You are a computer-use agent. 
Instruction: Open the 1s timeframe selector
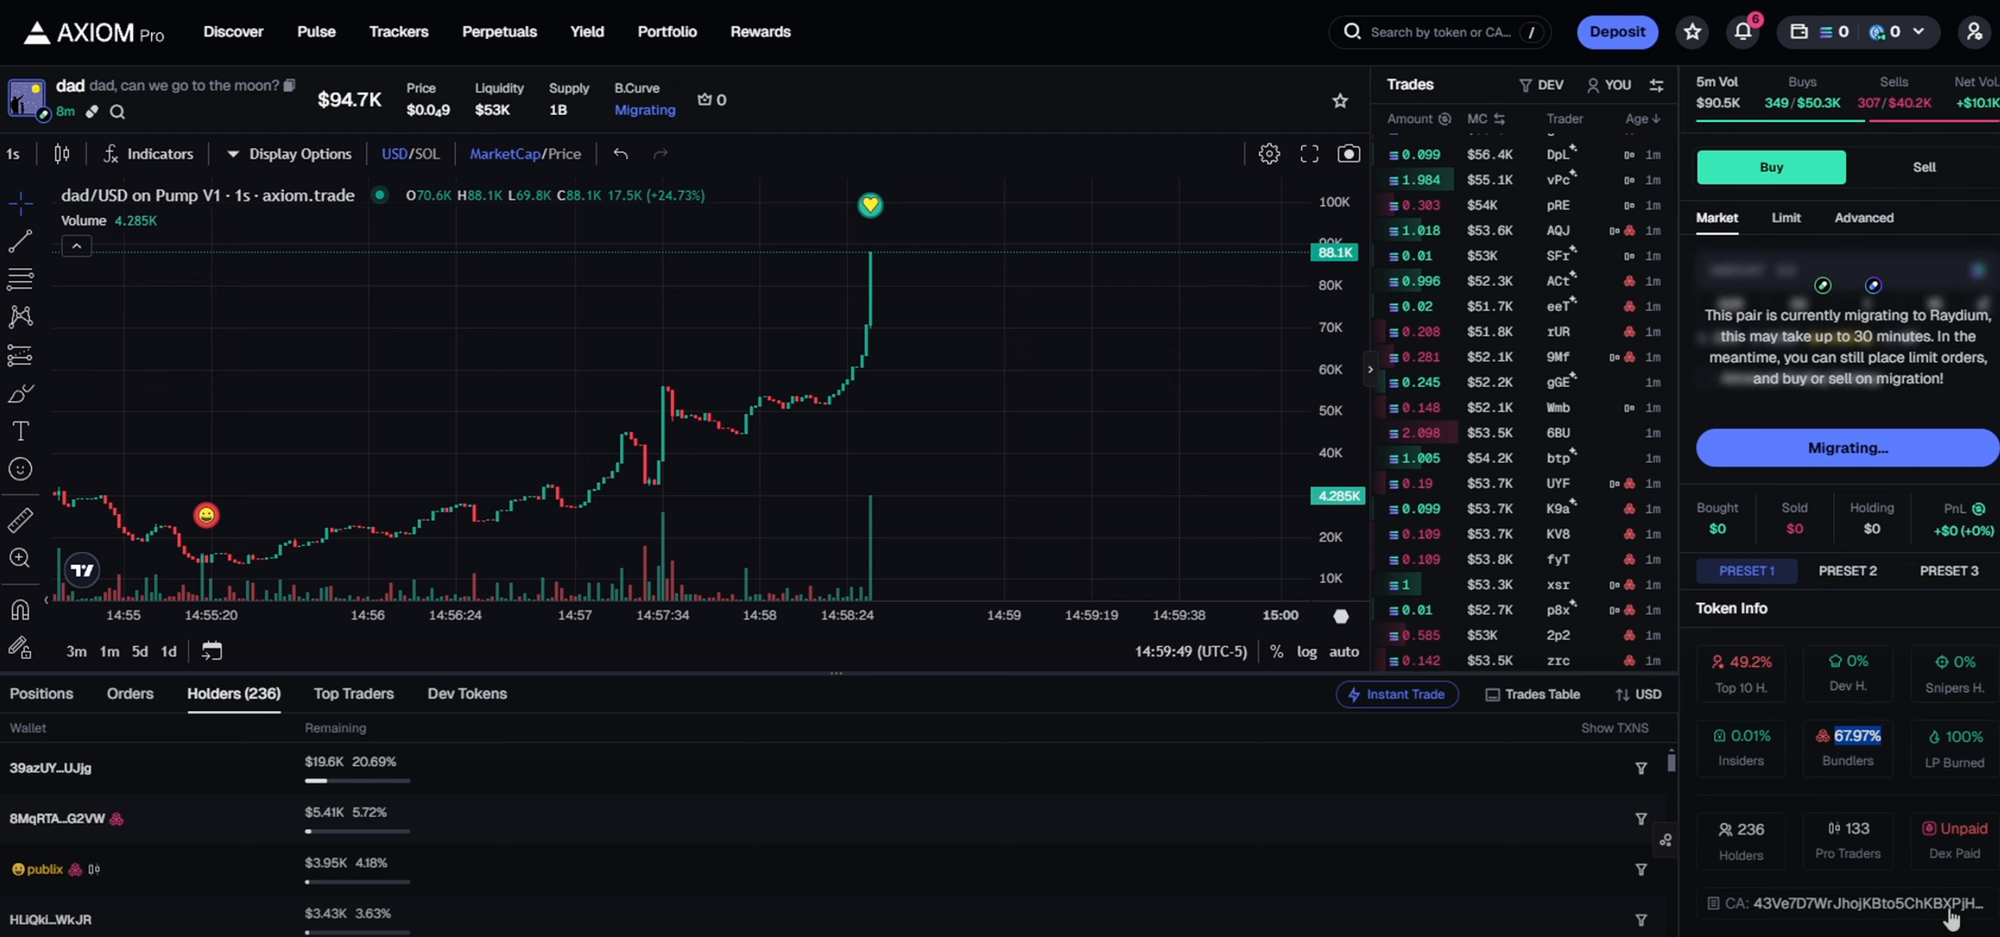13,153
